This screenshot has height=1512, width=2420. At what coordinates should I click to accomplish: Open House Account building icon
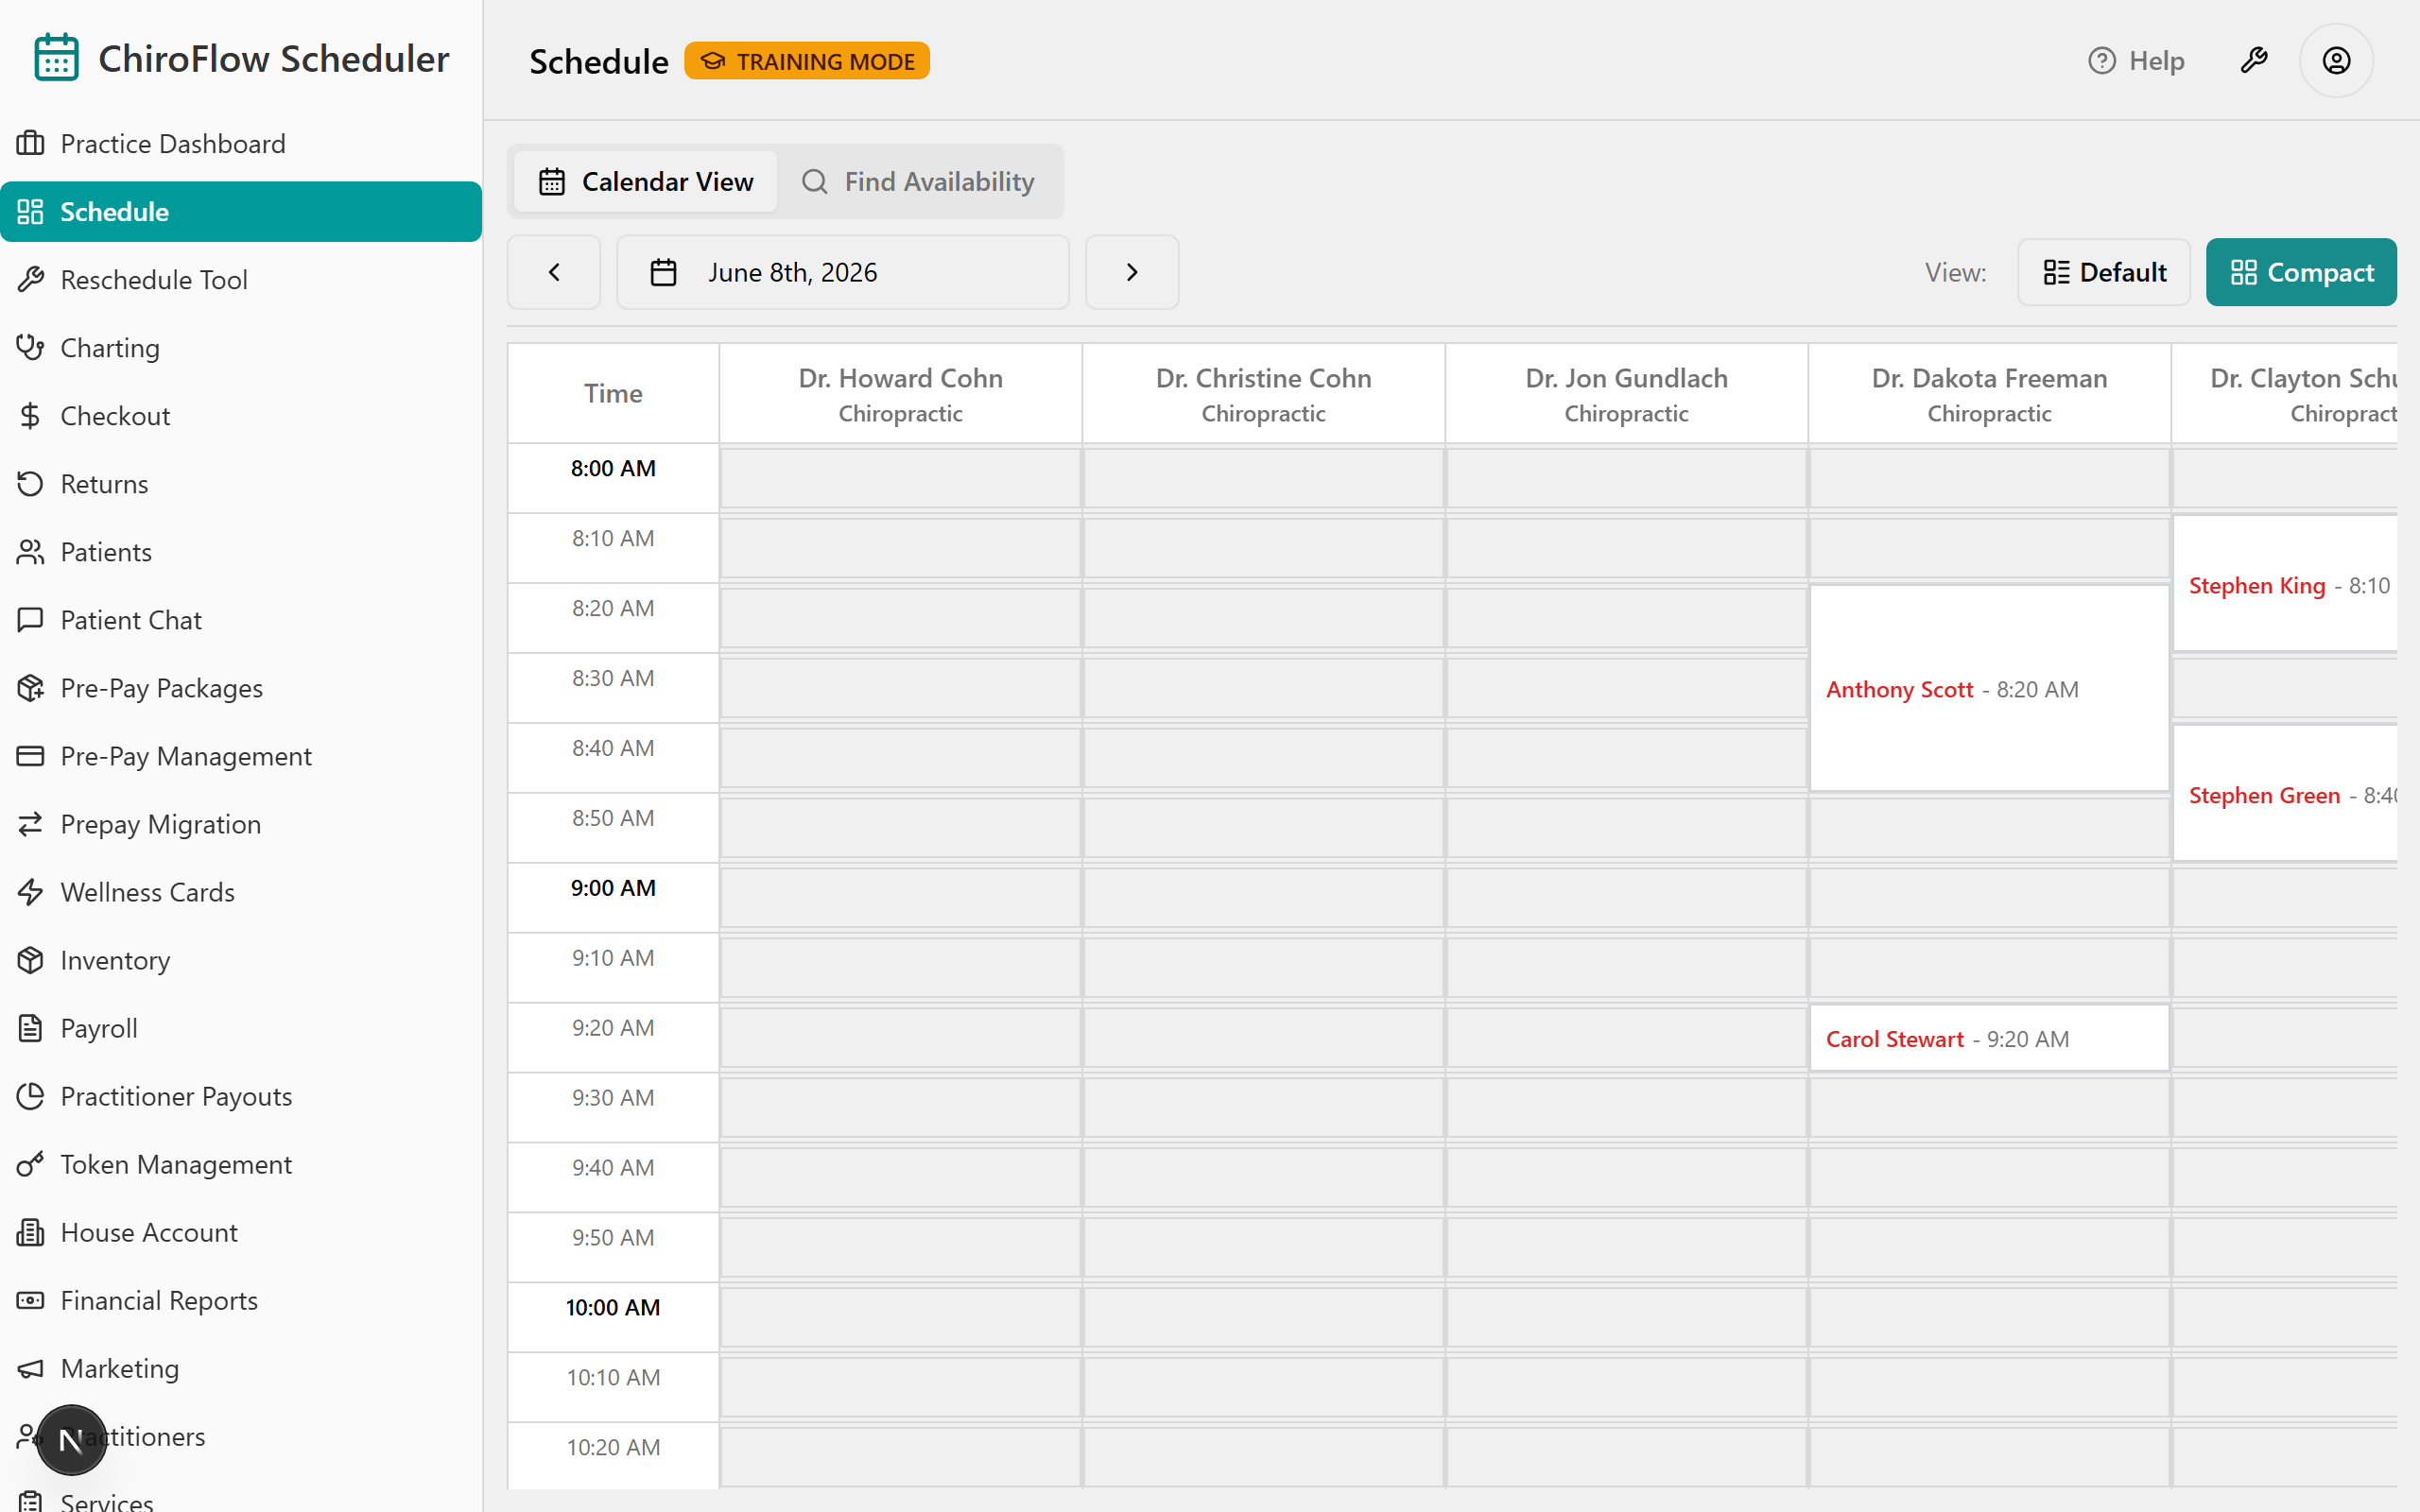[30, 1232]
